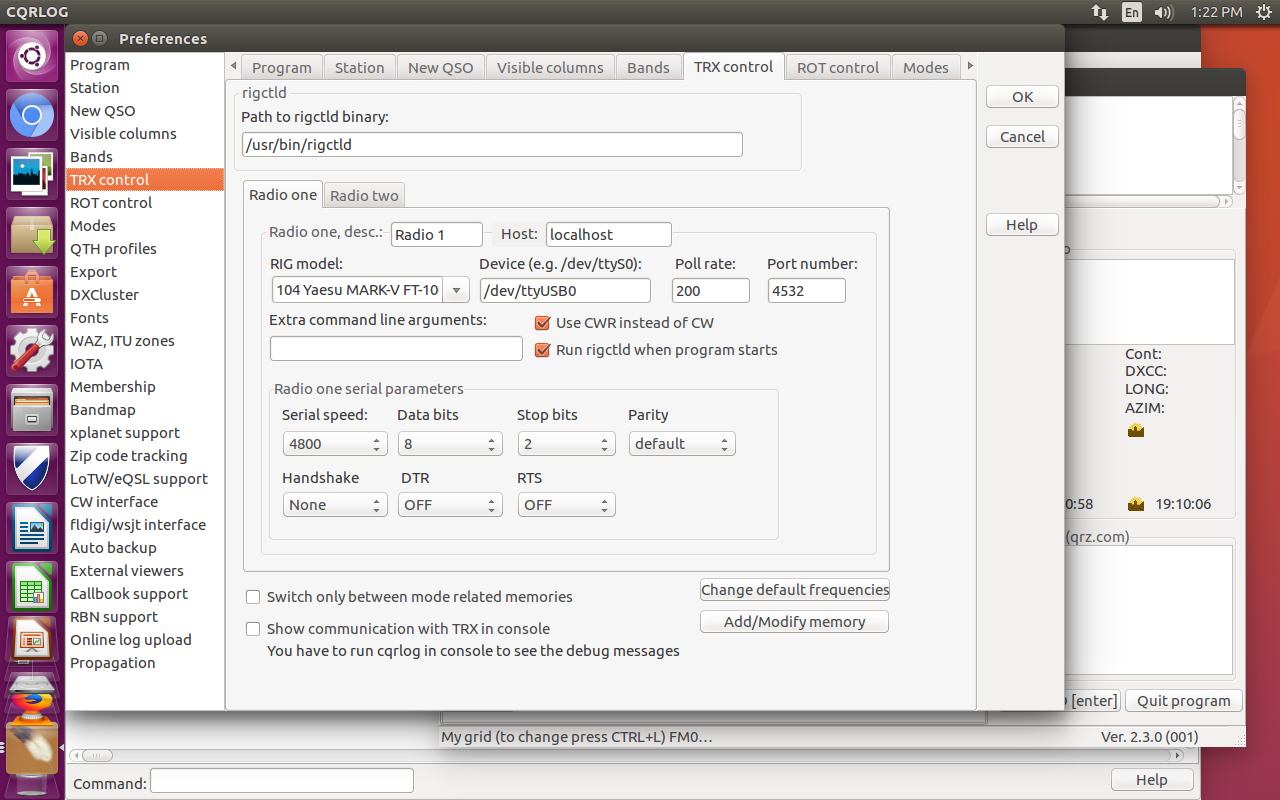1280x800 pixels.
Task: Toggle Use CWR instead of CW
Action: (x=543, y=323)
